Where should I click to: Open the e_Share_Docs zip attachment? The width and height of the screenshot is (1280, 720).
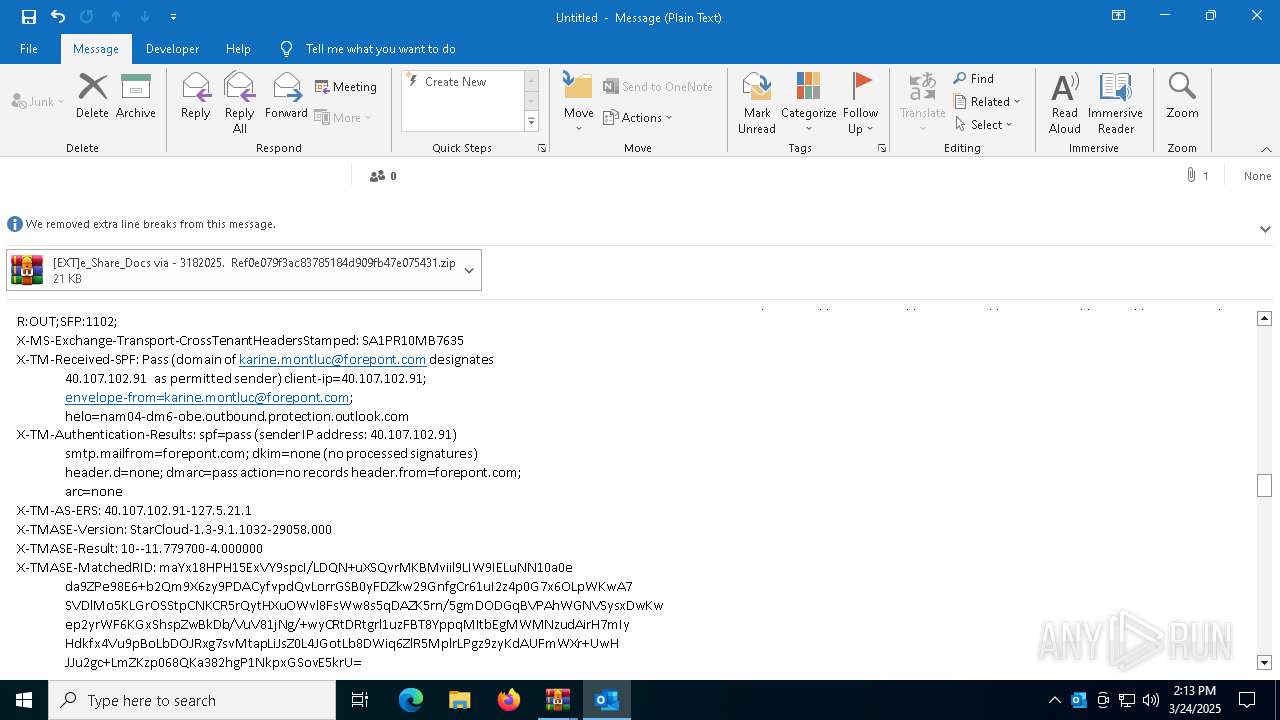tap(232, 270)
